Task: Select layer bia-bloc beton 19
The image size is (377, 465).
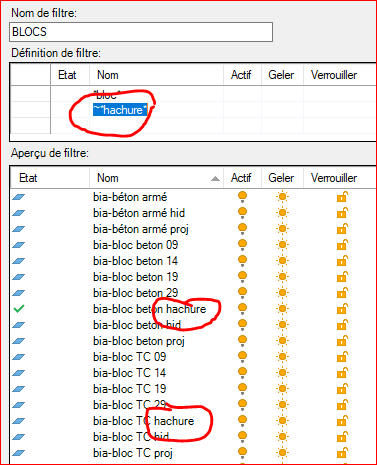Action: pyautogui.click(x=136, y=277)
